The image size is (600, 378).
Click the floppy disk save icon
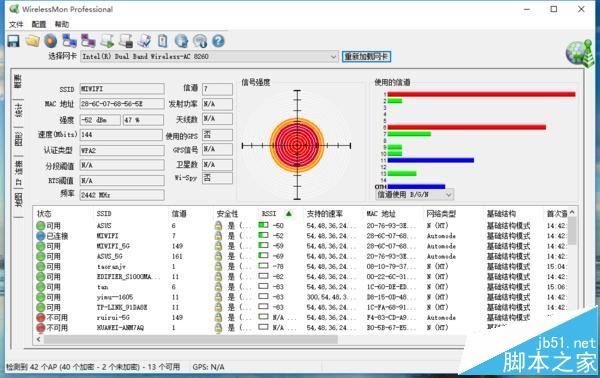pyautogui.click(x=13, y=41)
